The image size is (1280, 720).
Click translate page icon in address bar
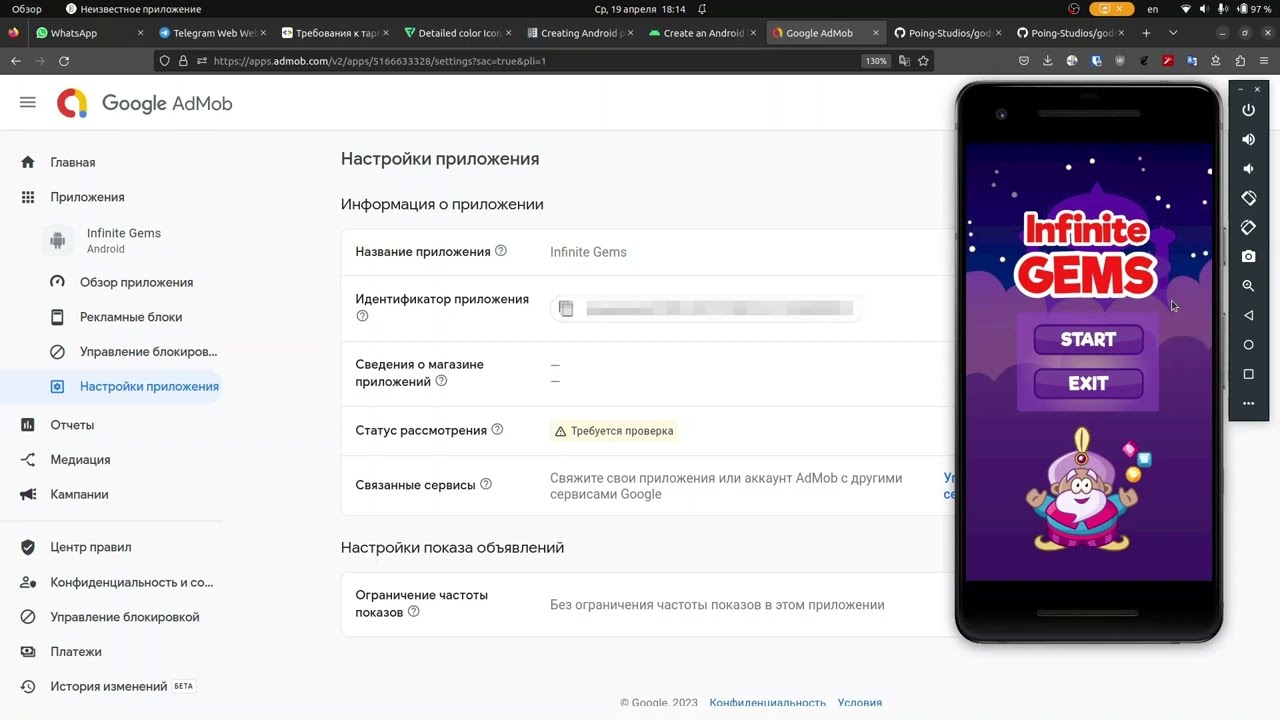904,61
